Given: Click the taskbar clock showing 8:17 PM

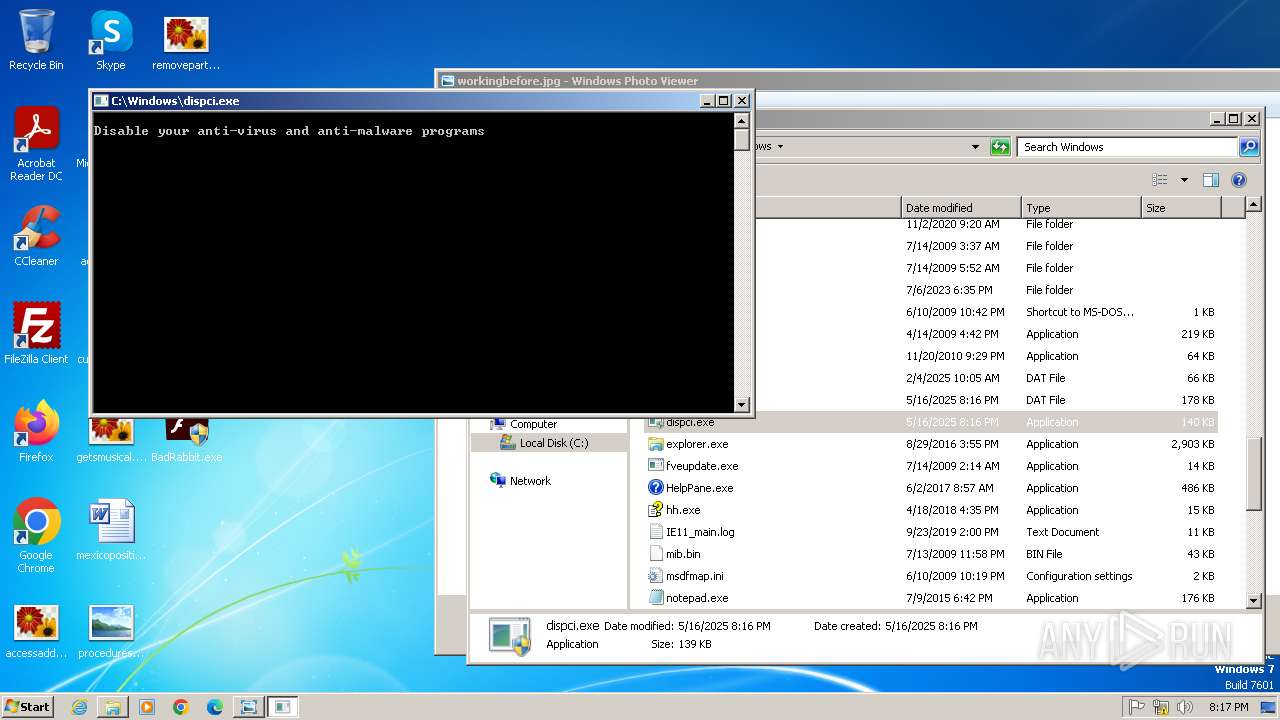Looking at the screenshot, I should click(1228, 707).
